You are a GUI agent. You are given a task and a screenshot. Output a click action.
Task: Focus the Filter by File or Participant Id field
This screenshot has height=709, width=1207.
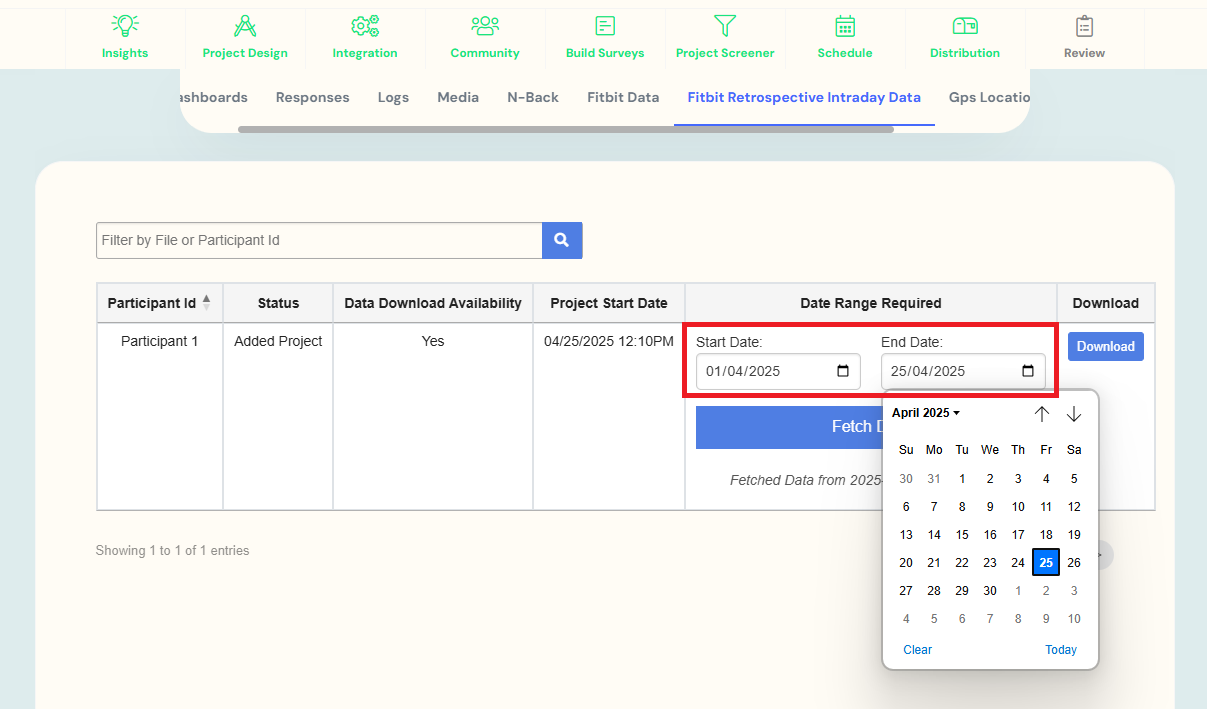[319, 240]
